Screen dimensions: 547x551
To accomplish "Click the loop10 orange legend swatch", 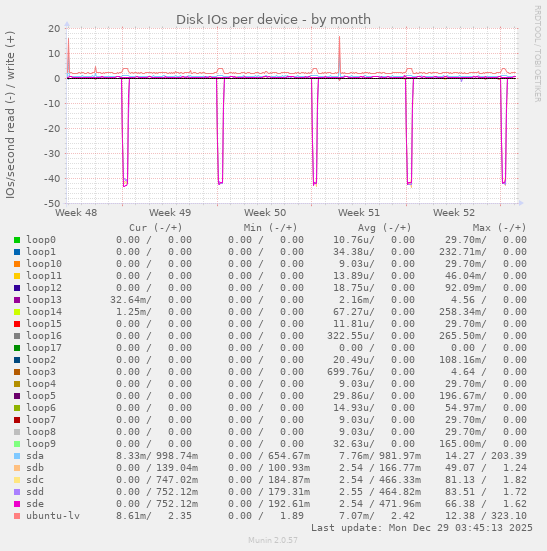I will (x=17, y=264).
